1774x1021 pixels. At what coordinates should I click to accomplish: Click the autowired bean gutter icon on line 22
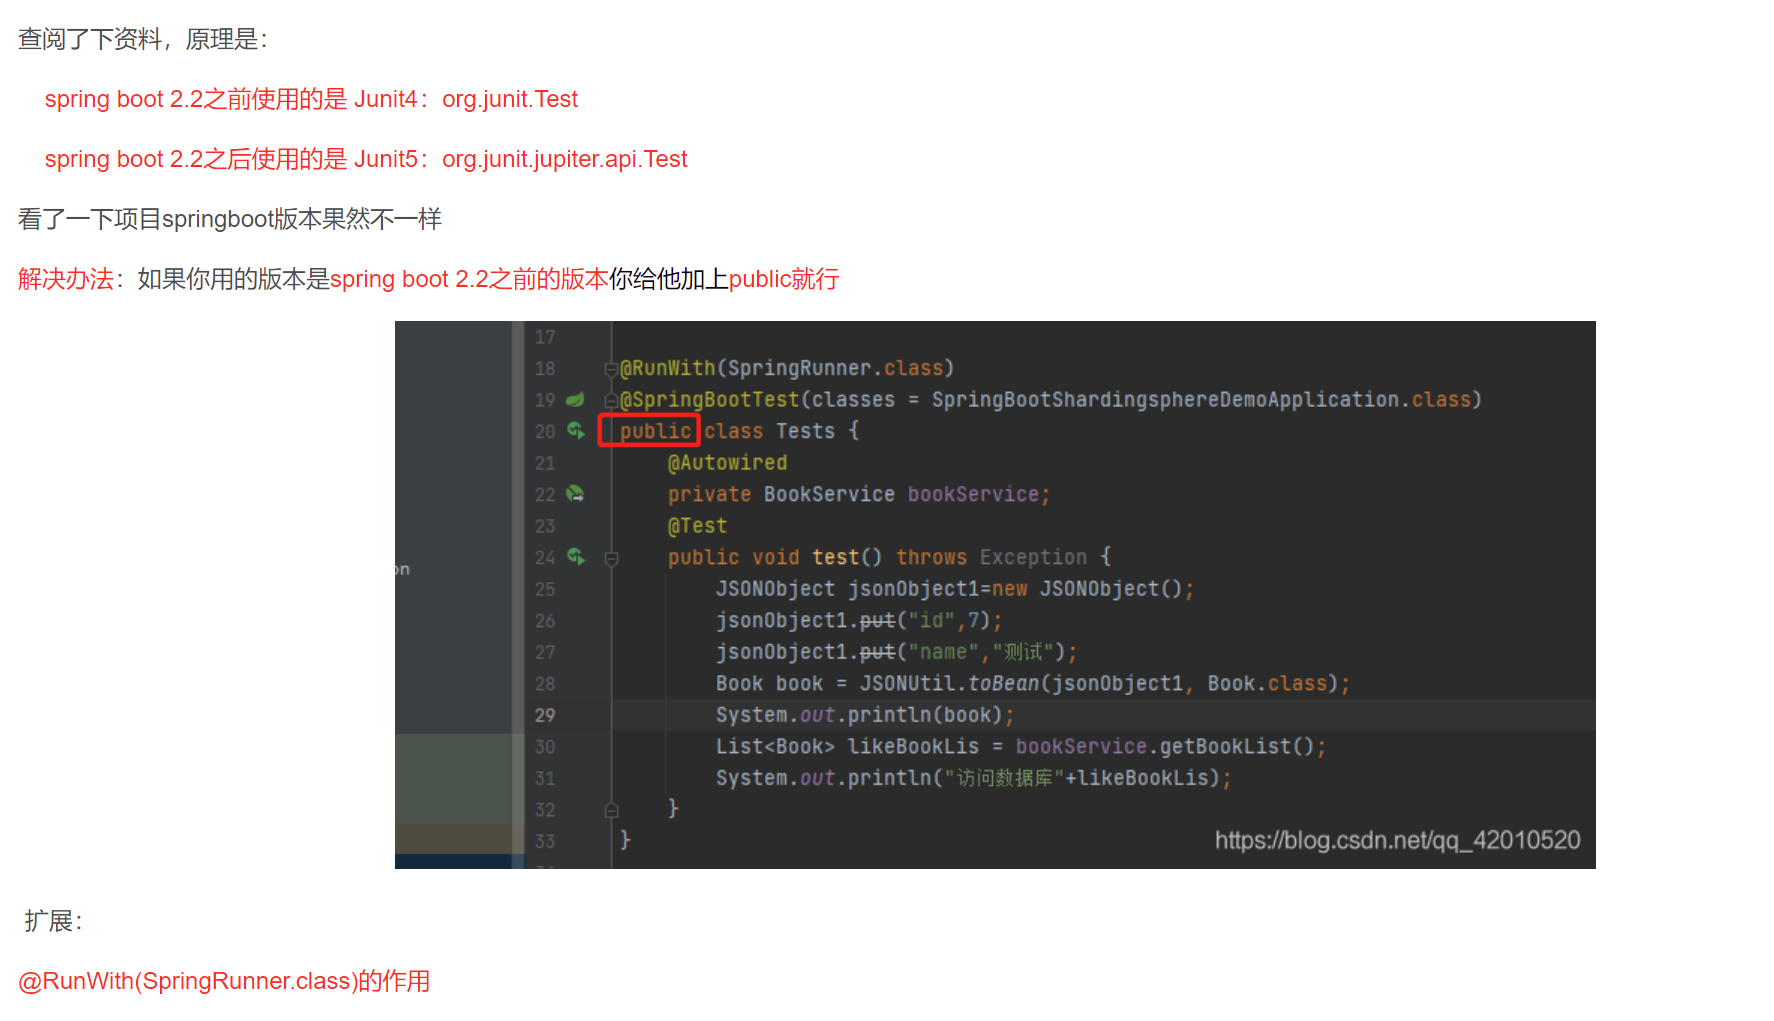575,493
